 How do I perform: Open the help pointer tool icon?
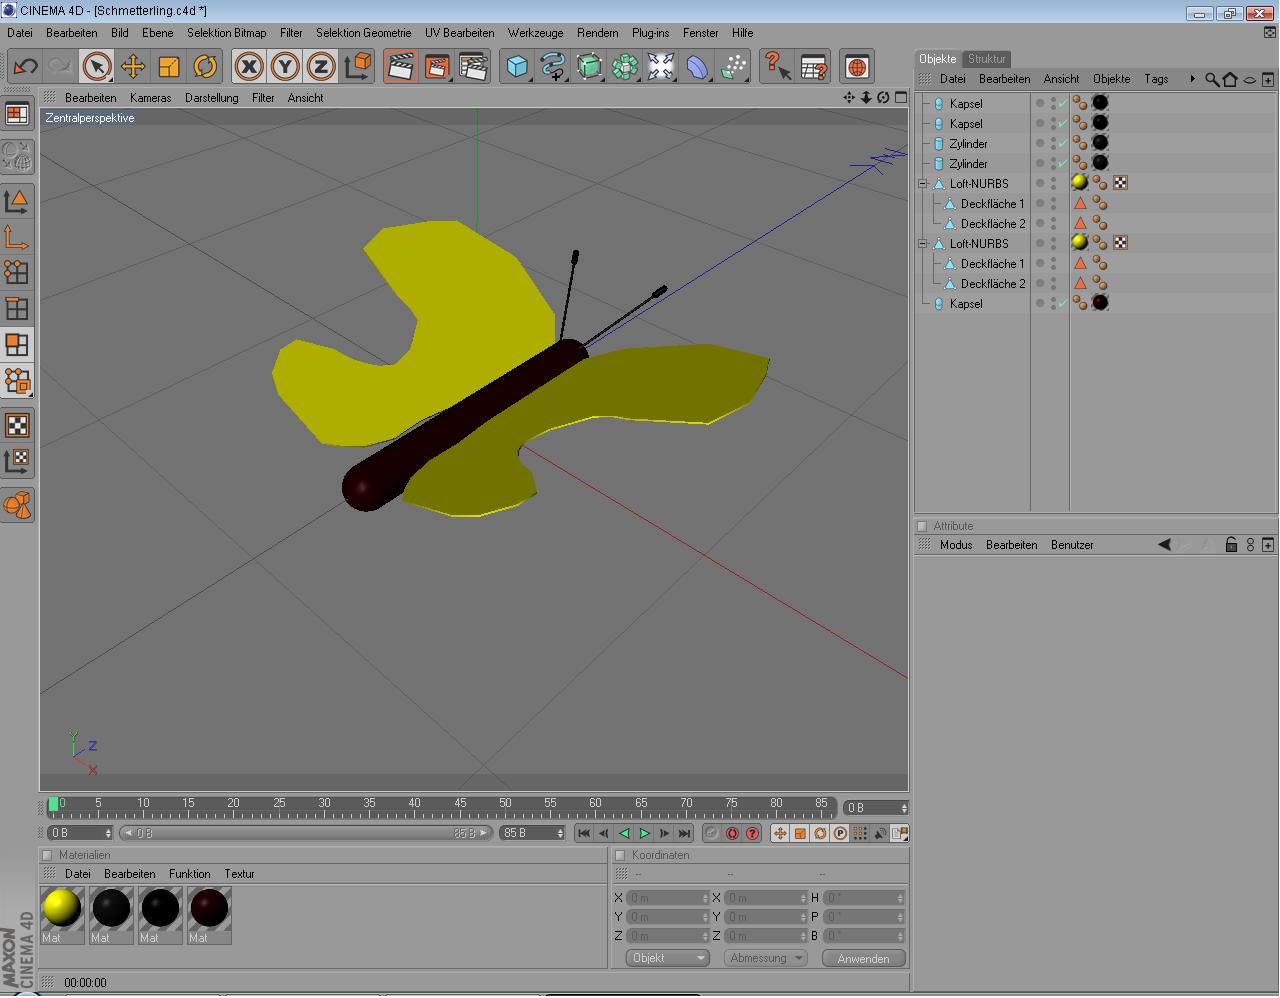point(777,67)
